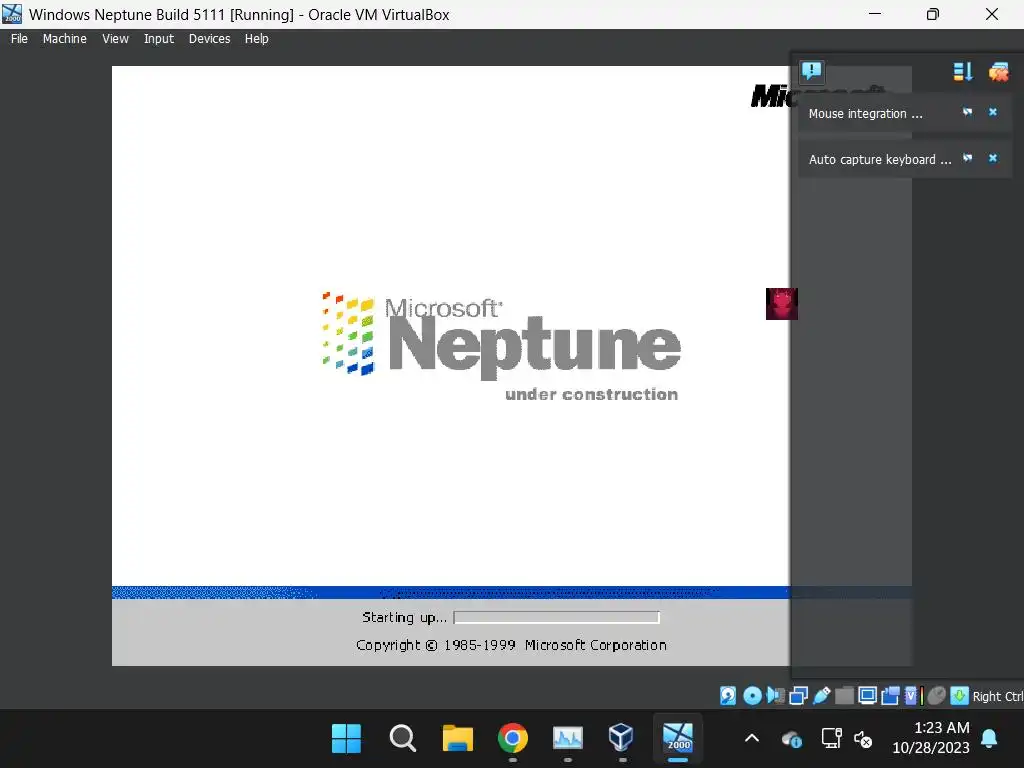Screen dimensions: 1024x768
Task: Open the Help menu
Action: coord(257,39)
